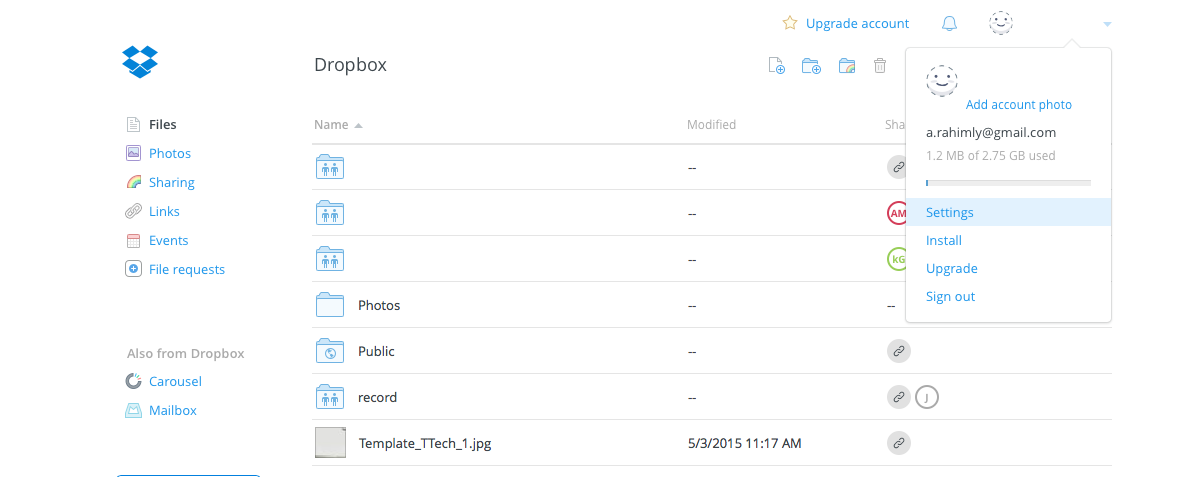Click Add account photo link

click(1019, 105)
